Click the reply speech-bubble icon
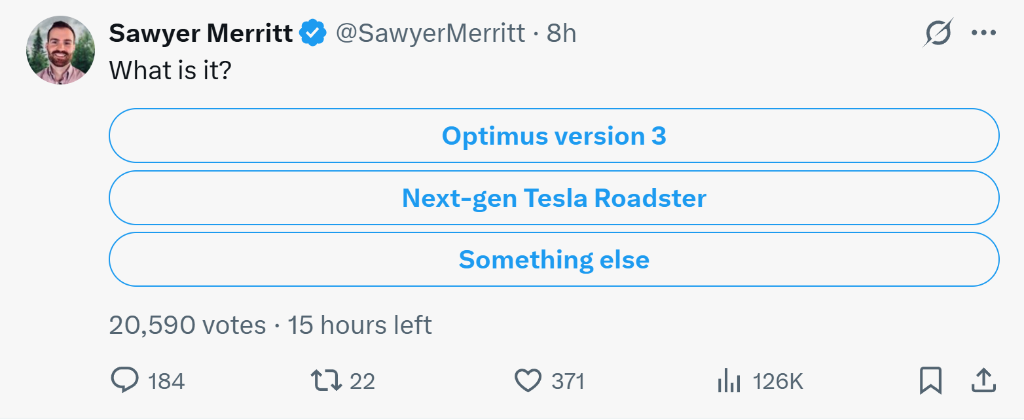 coord(124,381)
